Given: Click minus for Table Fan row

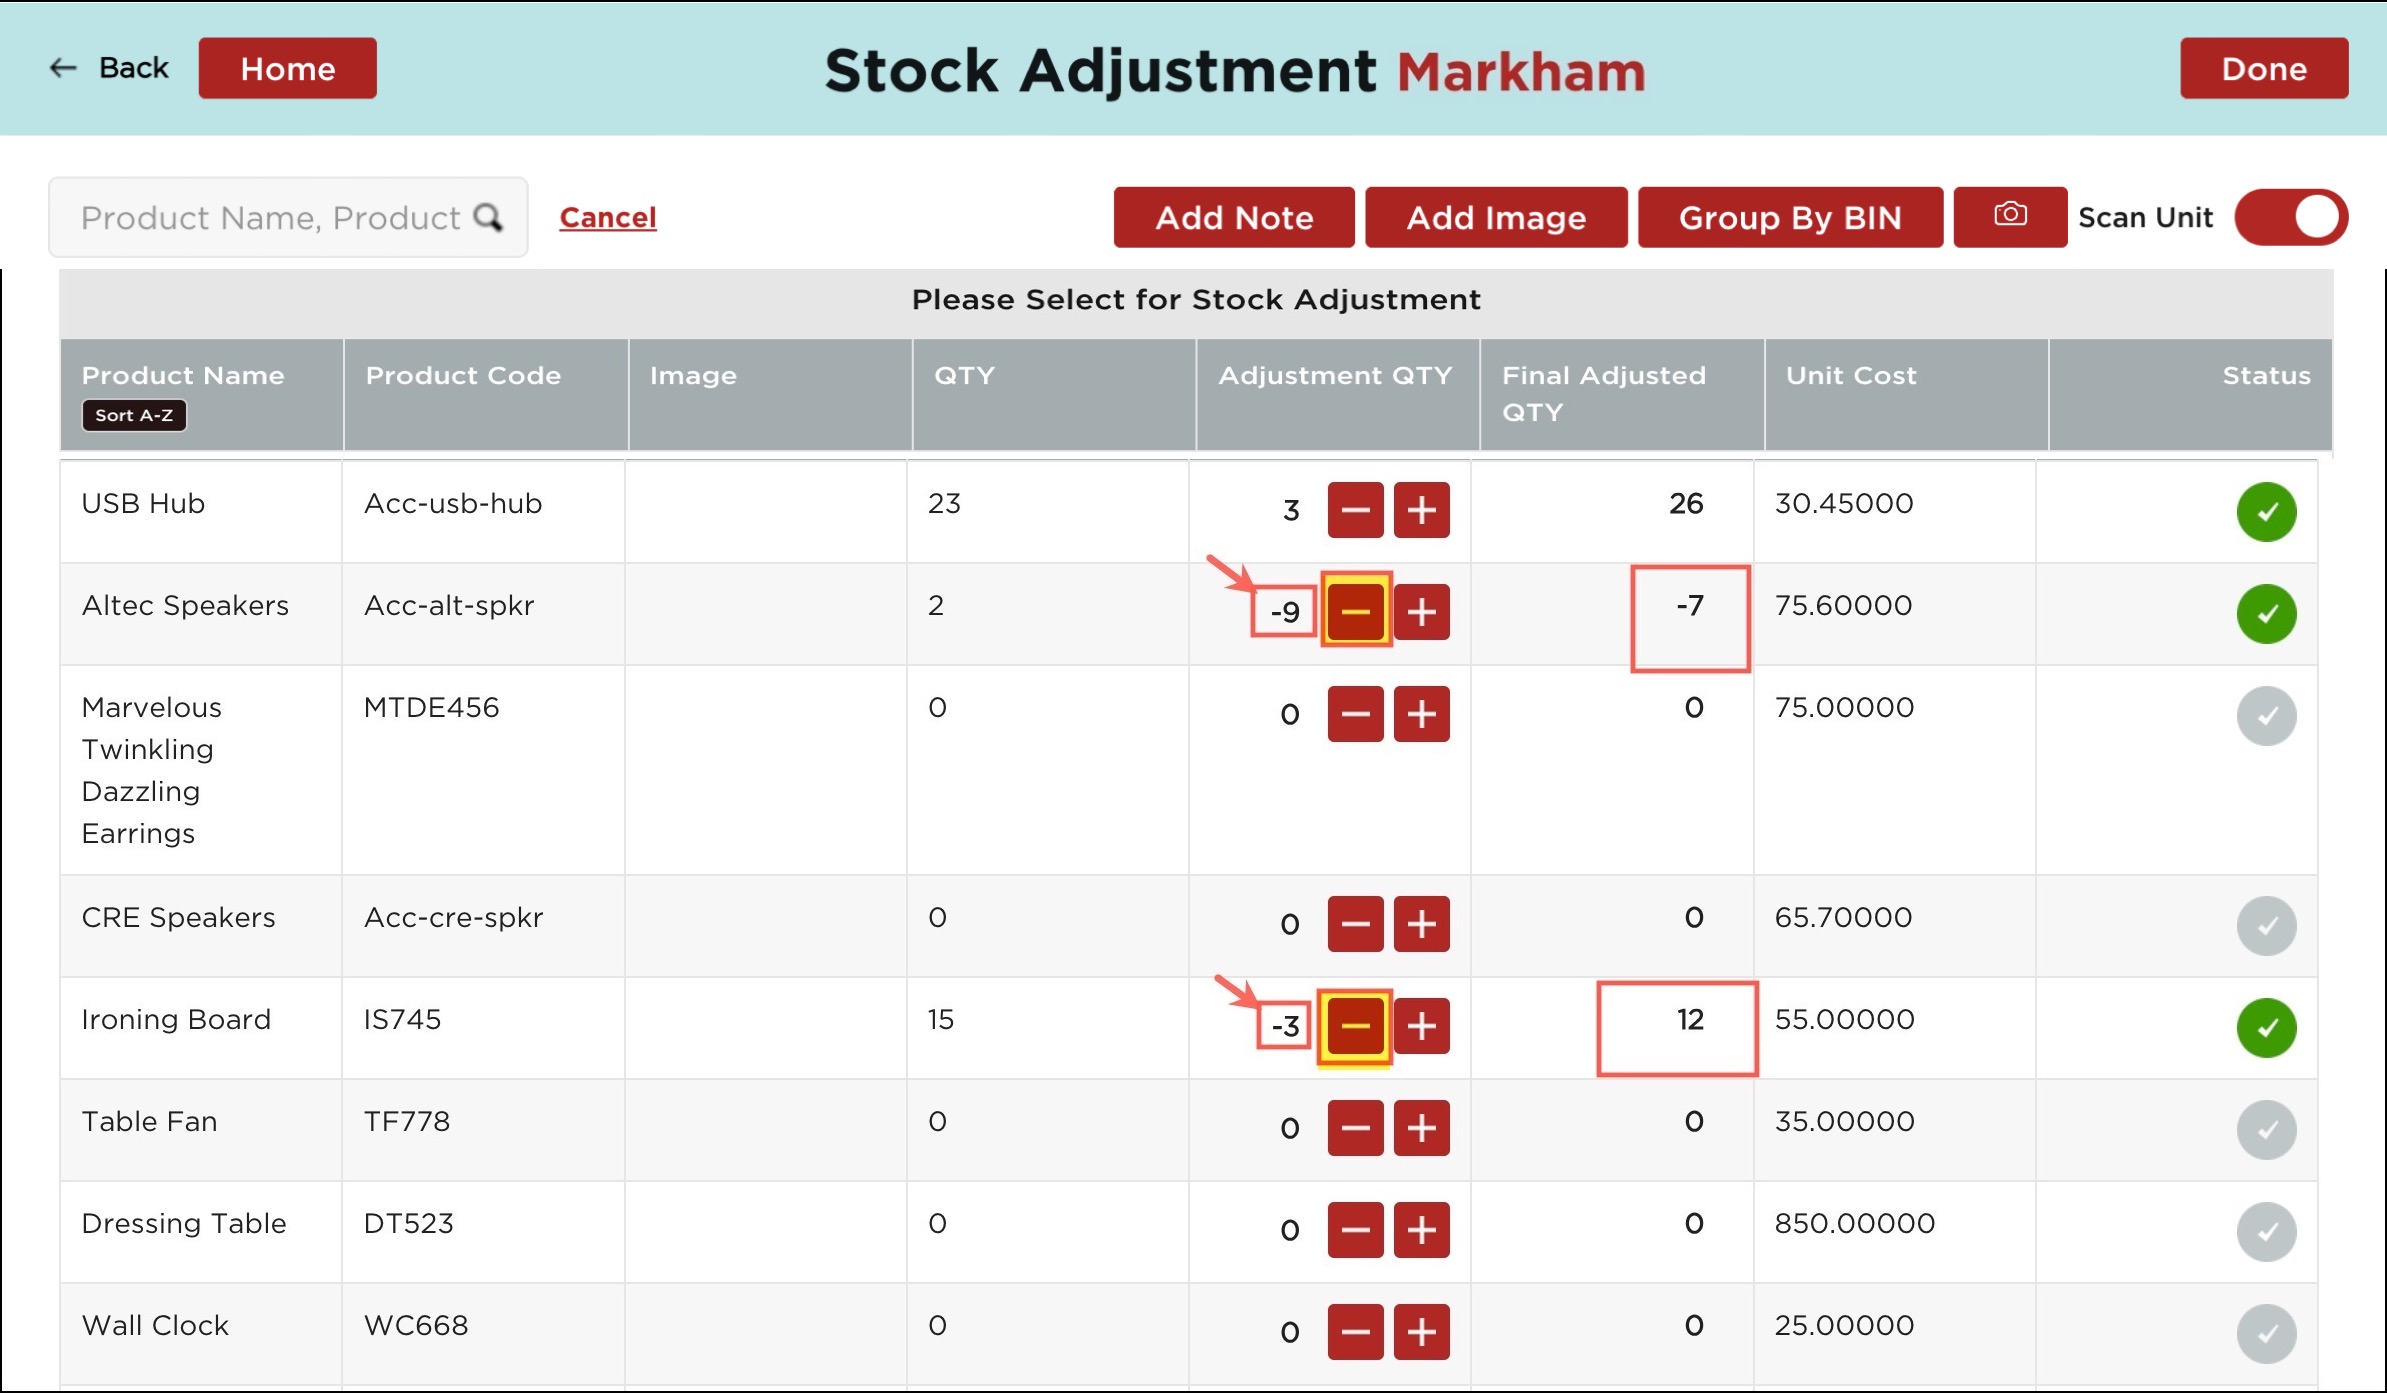Looking at the screenshot, I should (1355, 1128).
